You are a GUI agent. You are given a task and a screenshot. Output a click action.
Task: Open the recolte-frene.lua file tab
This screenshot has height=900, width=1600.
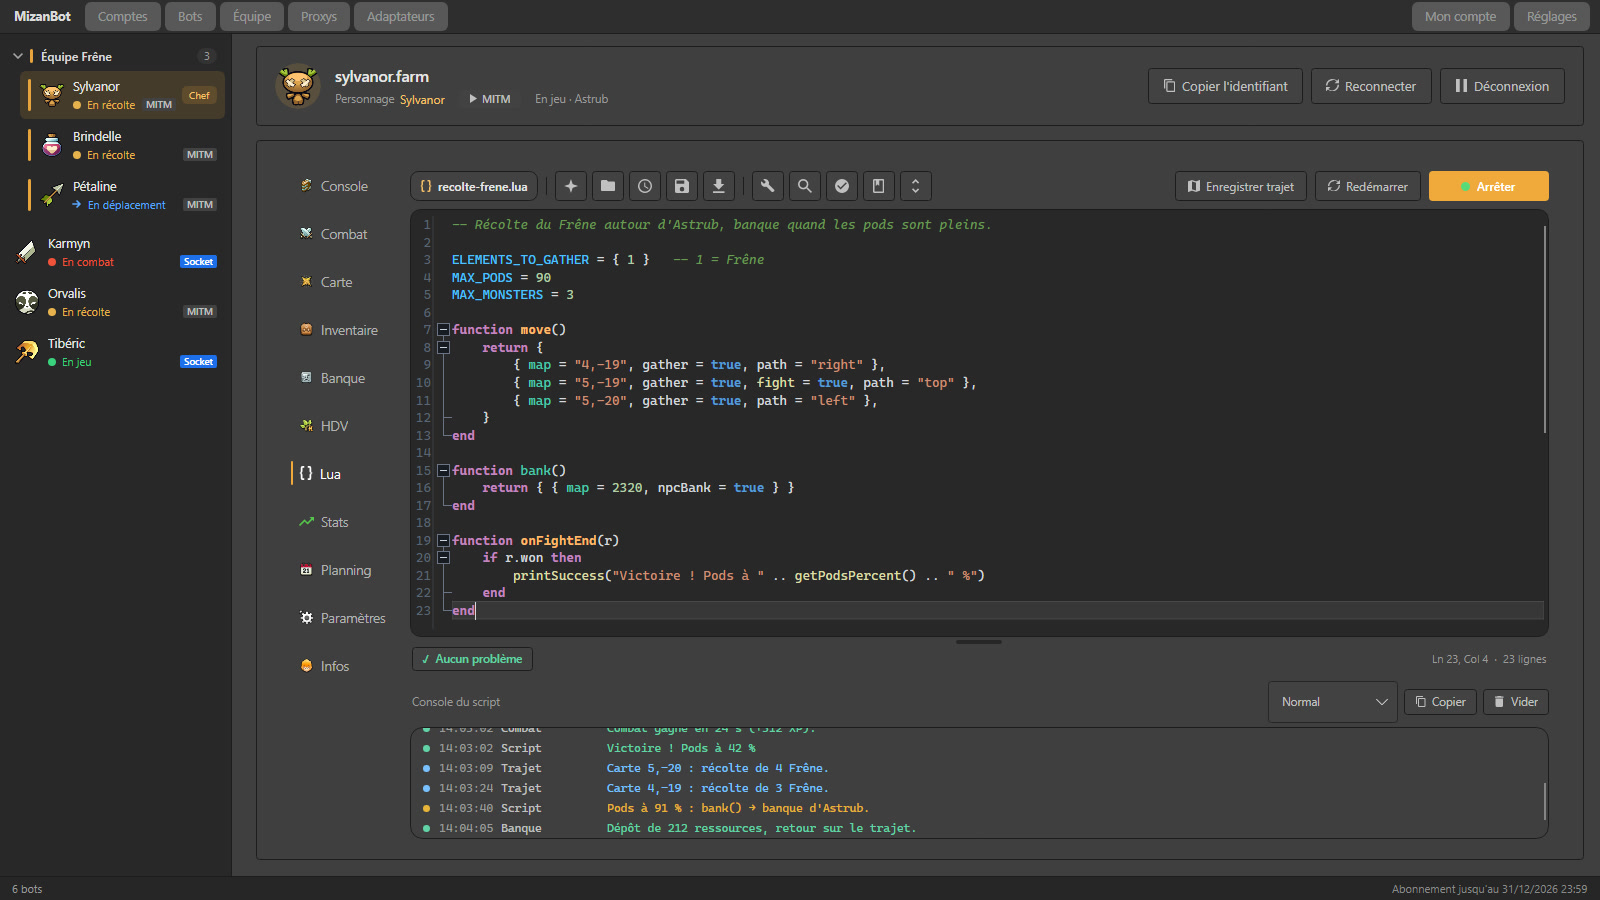tap(474, 186)
